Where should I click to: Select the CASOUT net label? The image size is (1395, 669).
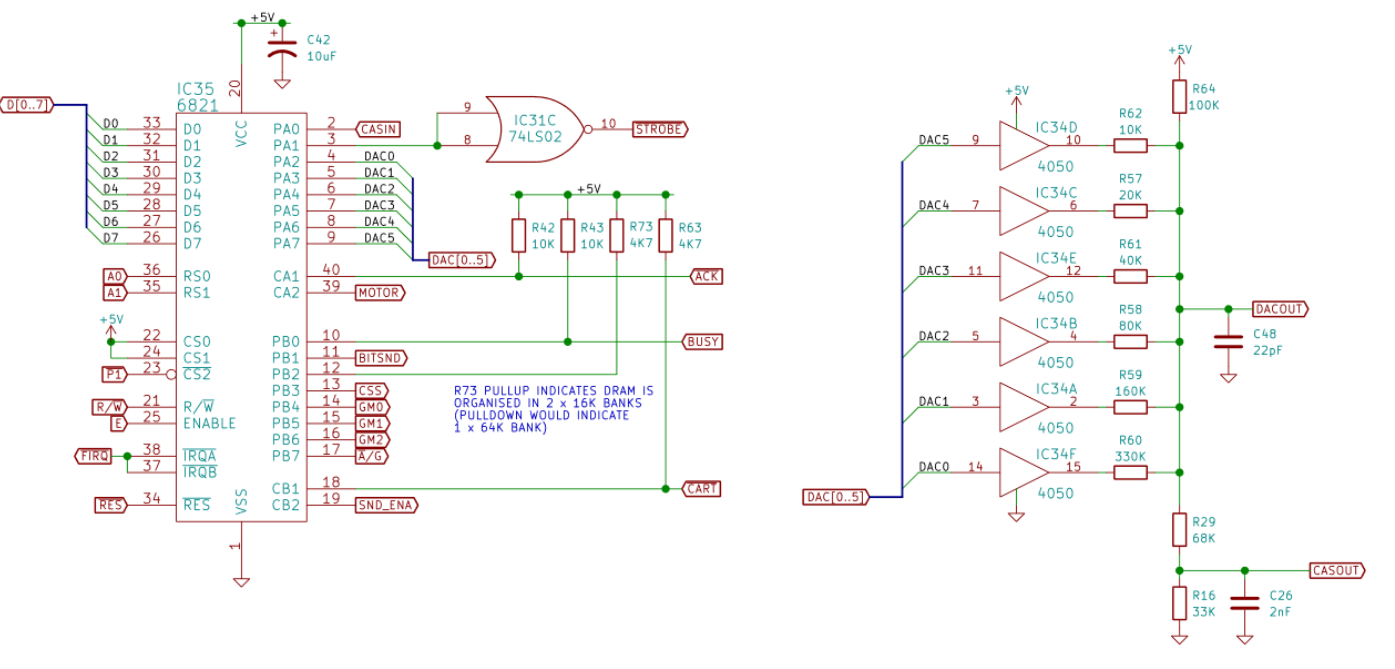click(x=1337, y=571)
